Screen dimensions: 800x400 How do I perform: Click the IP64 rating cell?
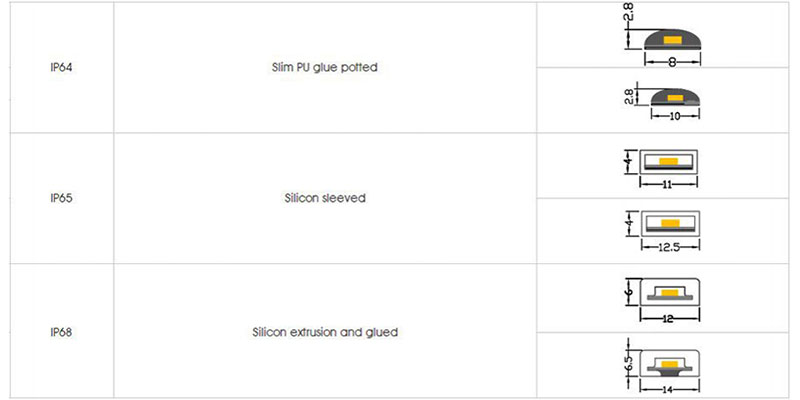[x=62, y=67]
